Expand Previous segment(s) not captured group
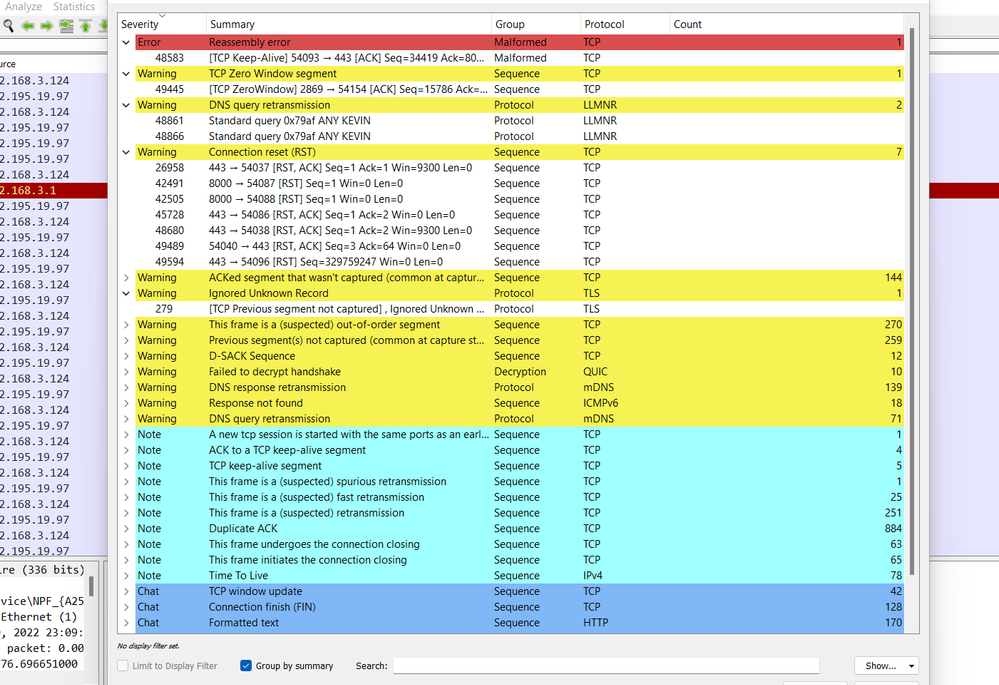This screenshot has height=685, width=999. 126,340
